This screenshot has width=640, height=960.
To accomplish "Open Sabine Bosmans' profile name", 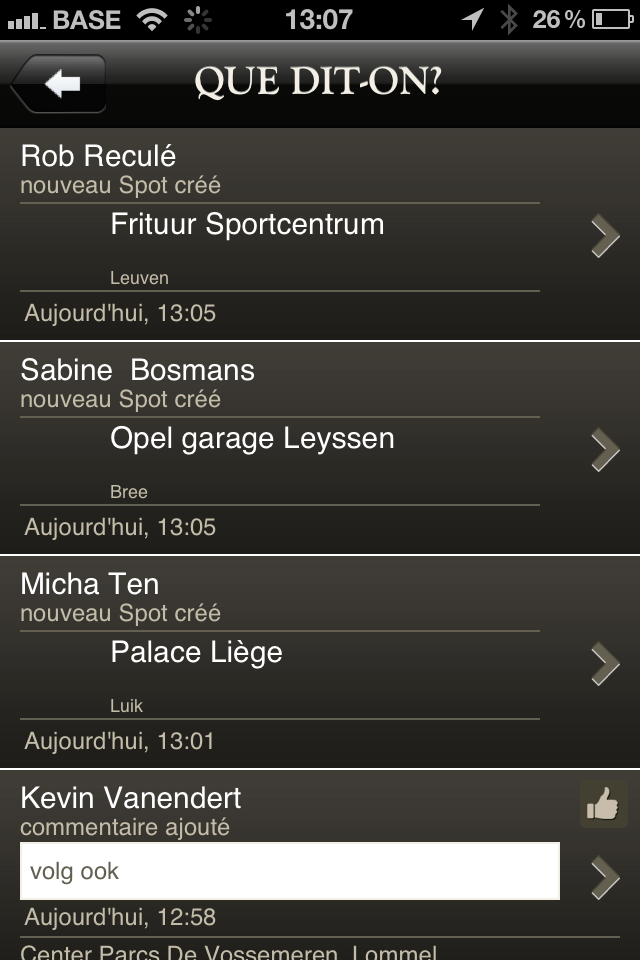I will pyautogui.click(x=138, y=370).
